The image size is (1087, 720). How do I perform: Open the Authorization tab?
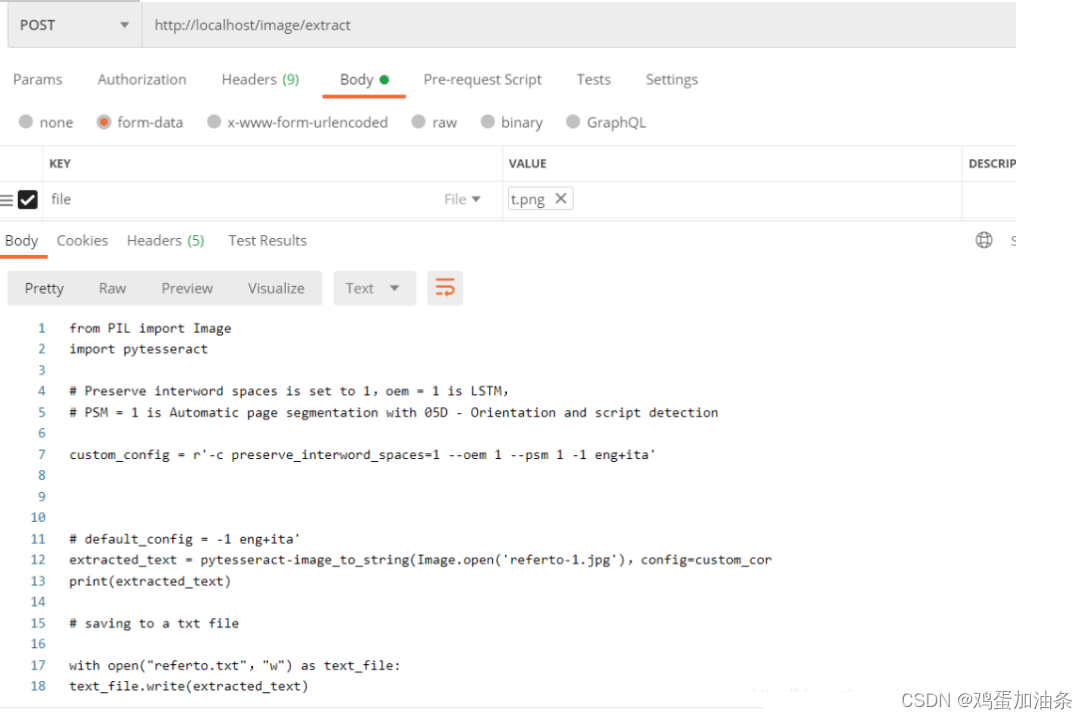pyautogui.click(x=142, y=80)
